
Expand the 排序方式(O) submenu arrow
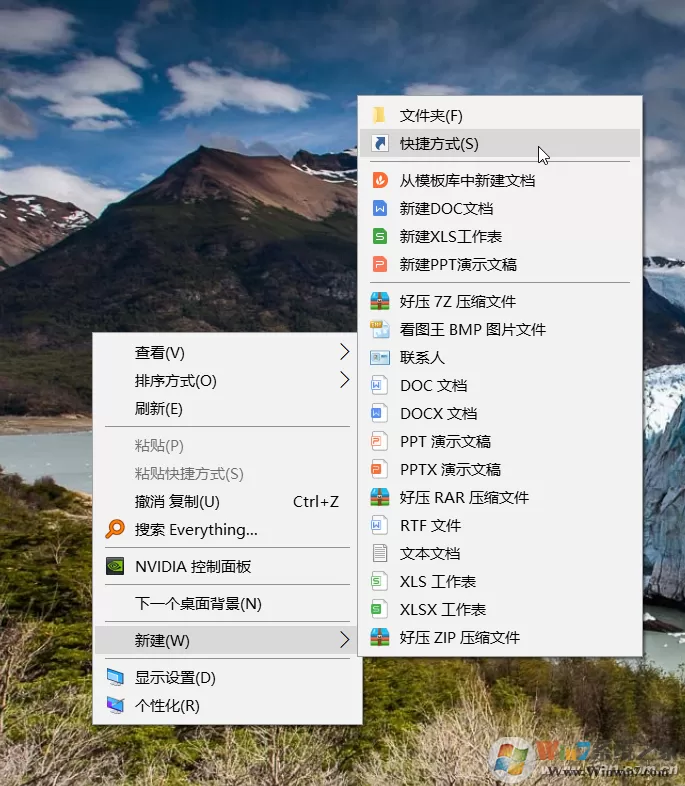coord(344,380)
